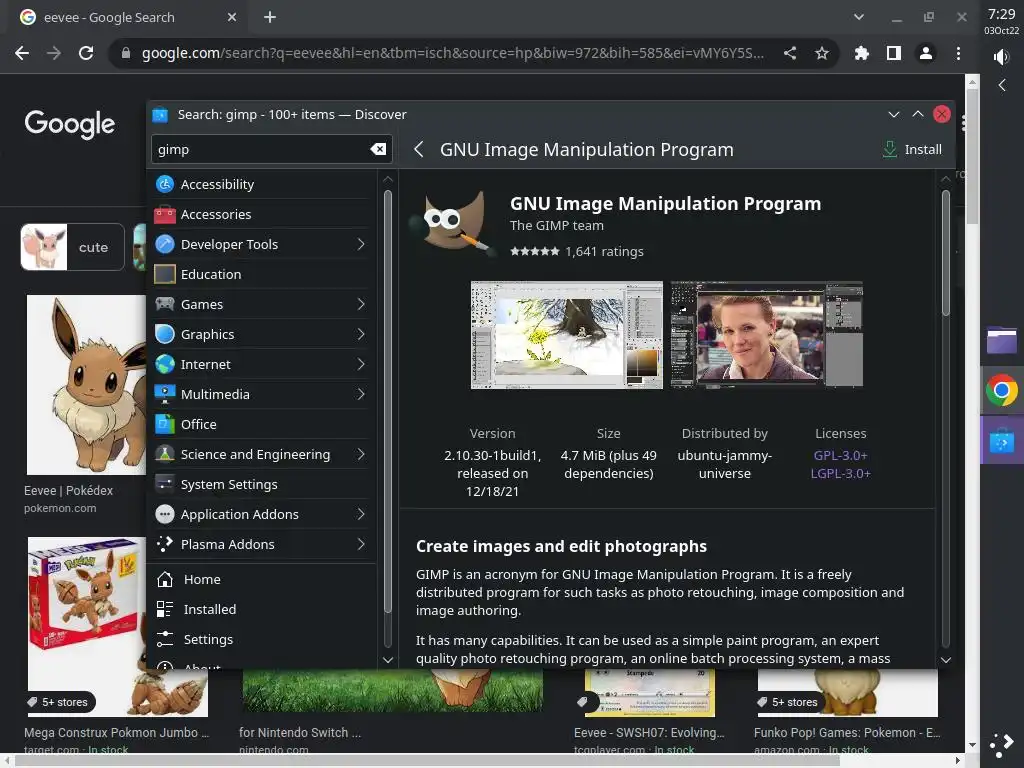Open the Accessories category

(x=261, y=214)
